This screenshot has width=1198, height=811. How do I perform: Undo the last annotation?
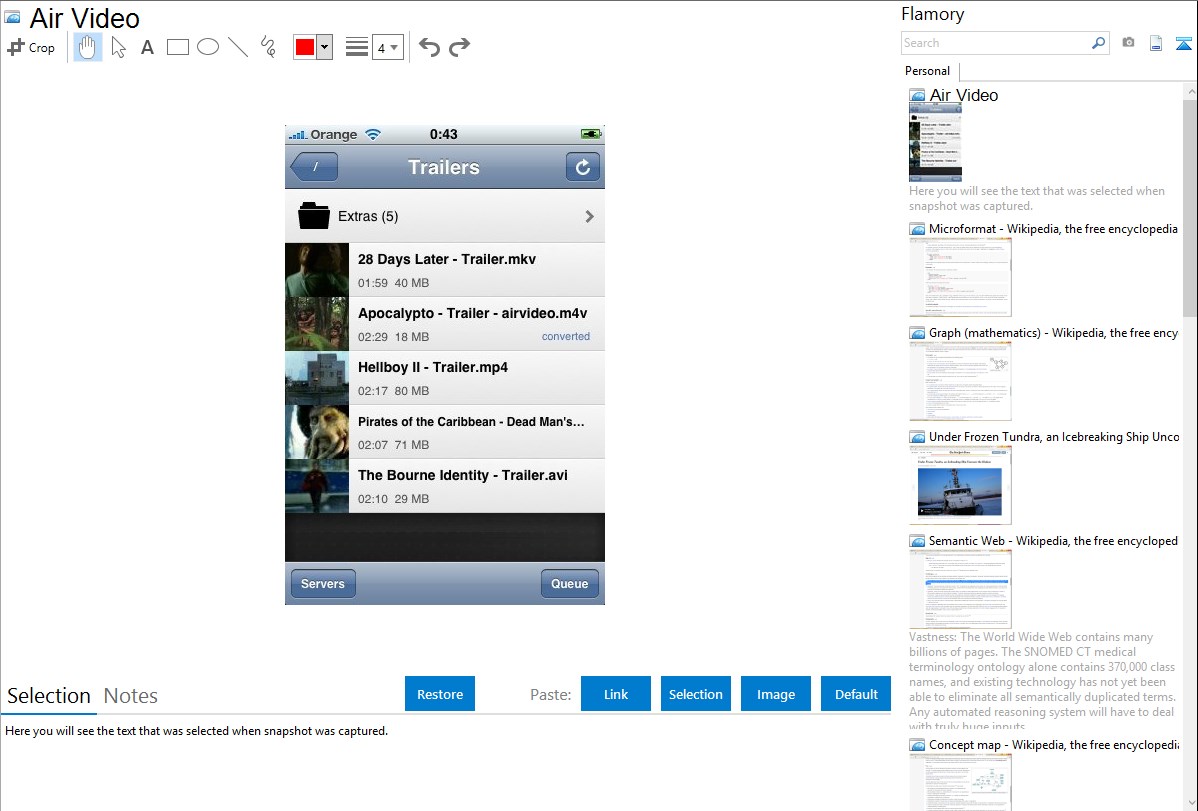(429, 47)
